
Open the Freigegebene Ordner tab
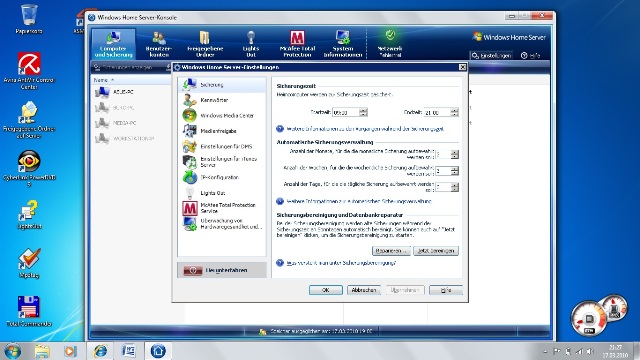click(205, 44)
